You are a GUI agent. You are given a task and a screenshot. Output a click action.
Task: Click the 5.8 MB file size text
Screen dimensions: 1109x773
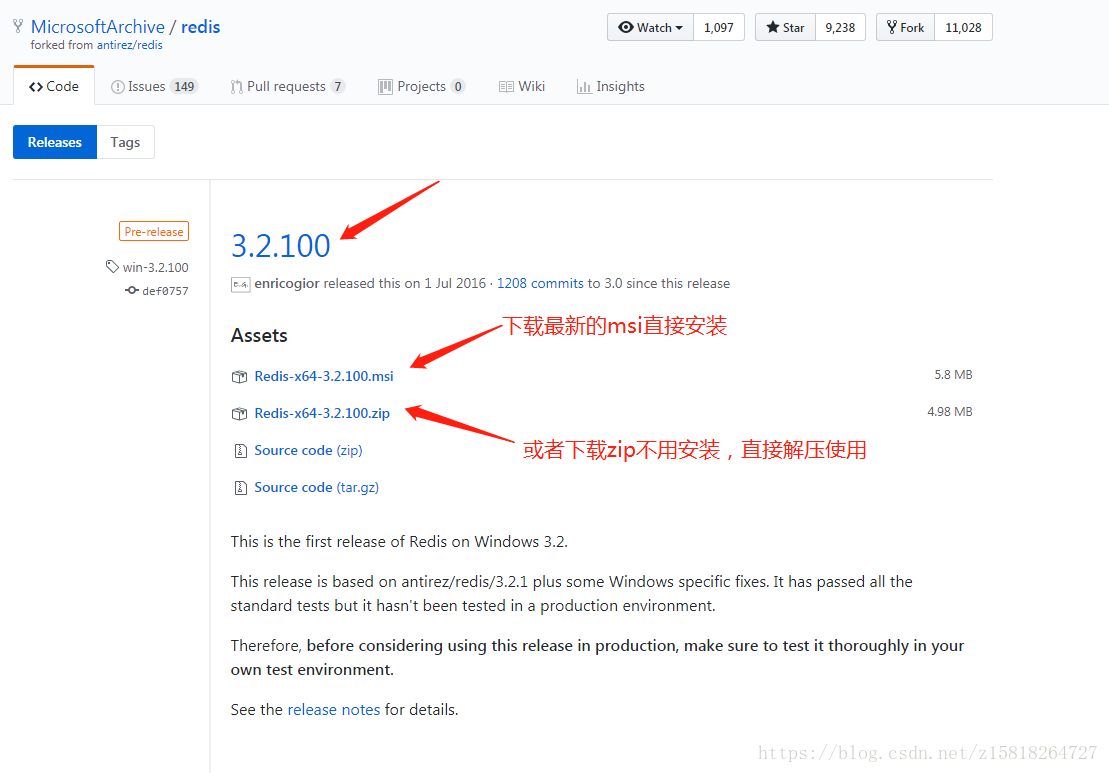(x=953, y=375)
